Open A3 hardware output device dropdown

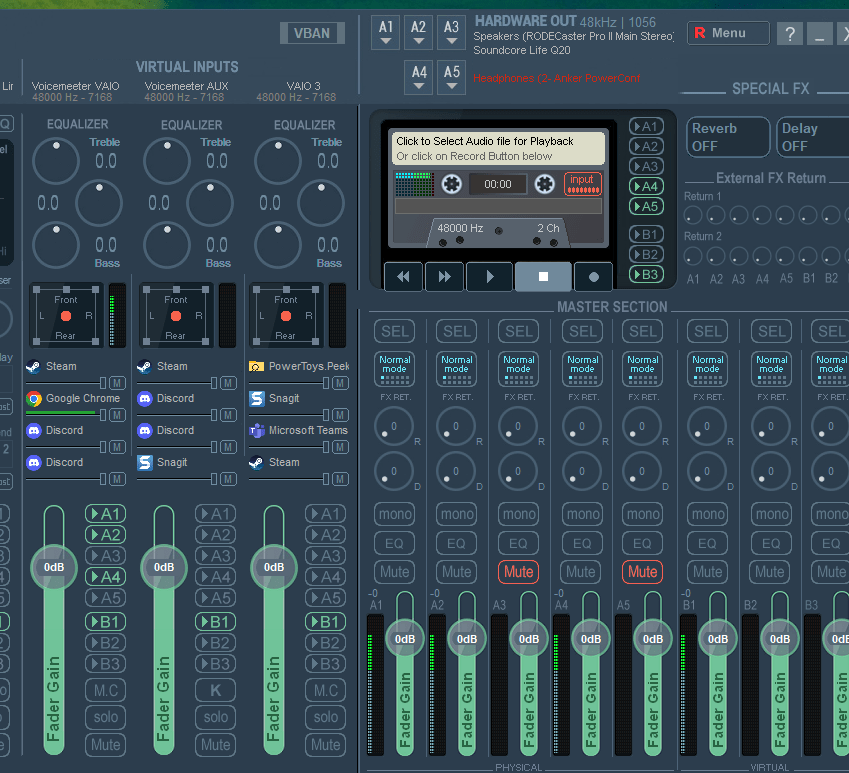pos(451,32)
